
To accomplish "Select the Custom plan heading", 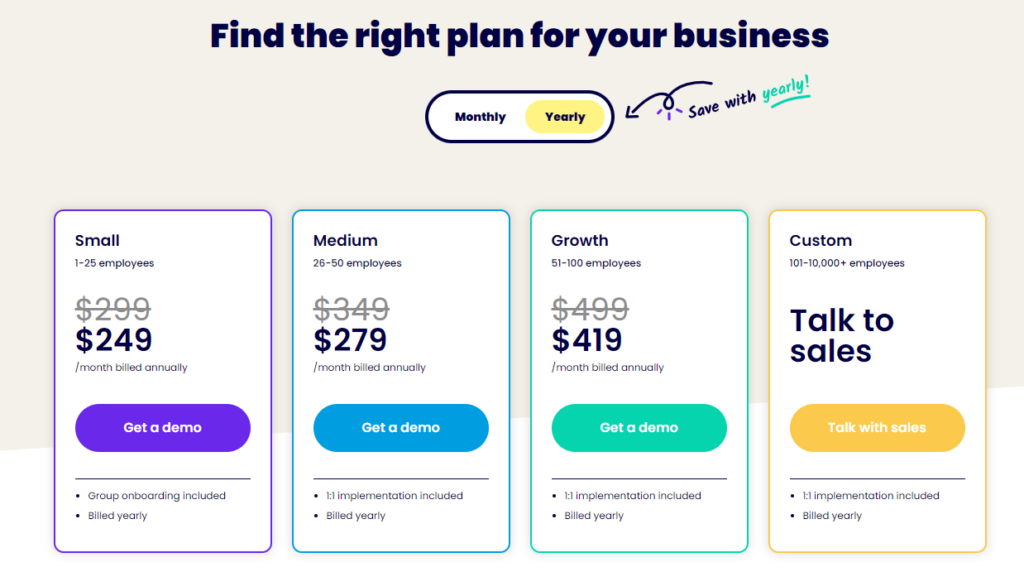I will point(820,240).
